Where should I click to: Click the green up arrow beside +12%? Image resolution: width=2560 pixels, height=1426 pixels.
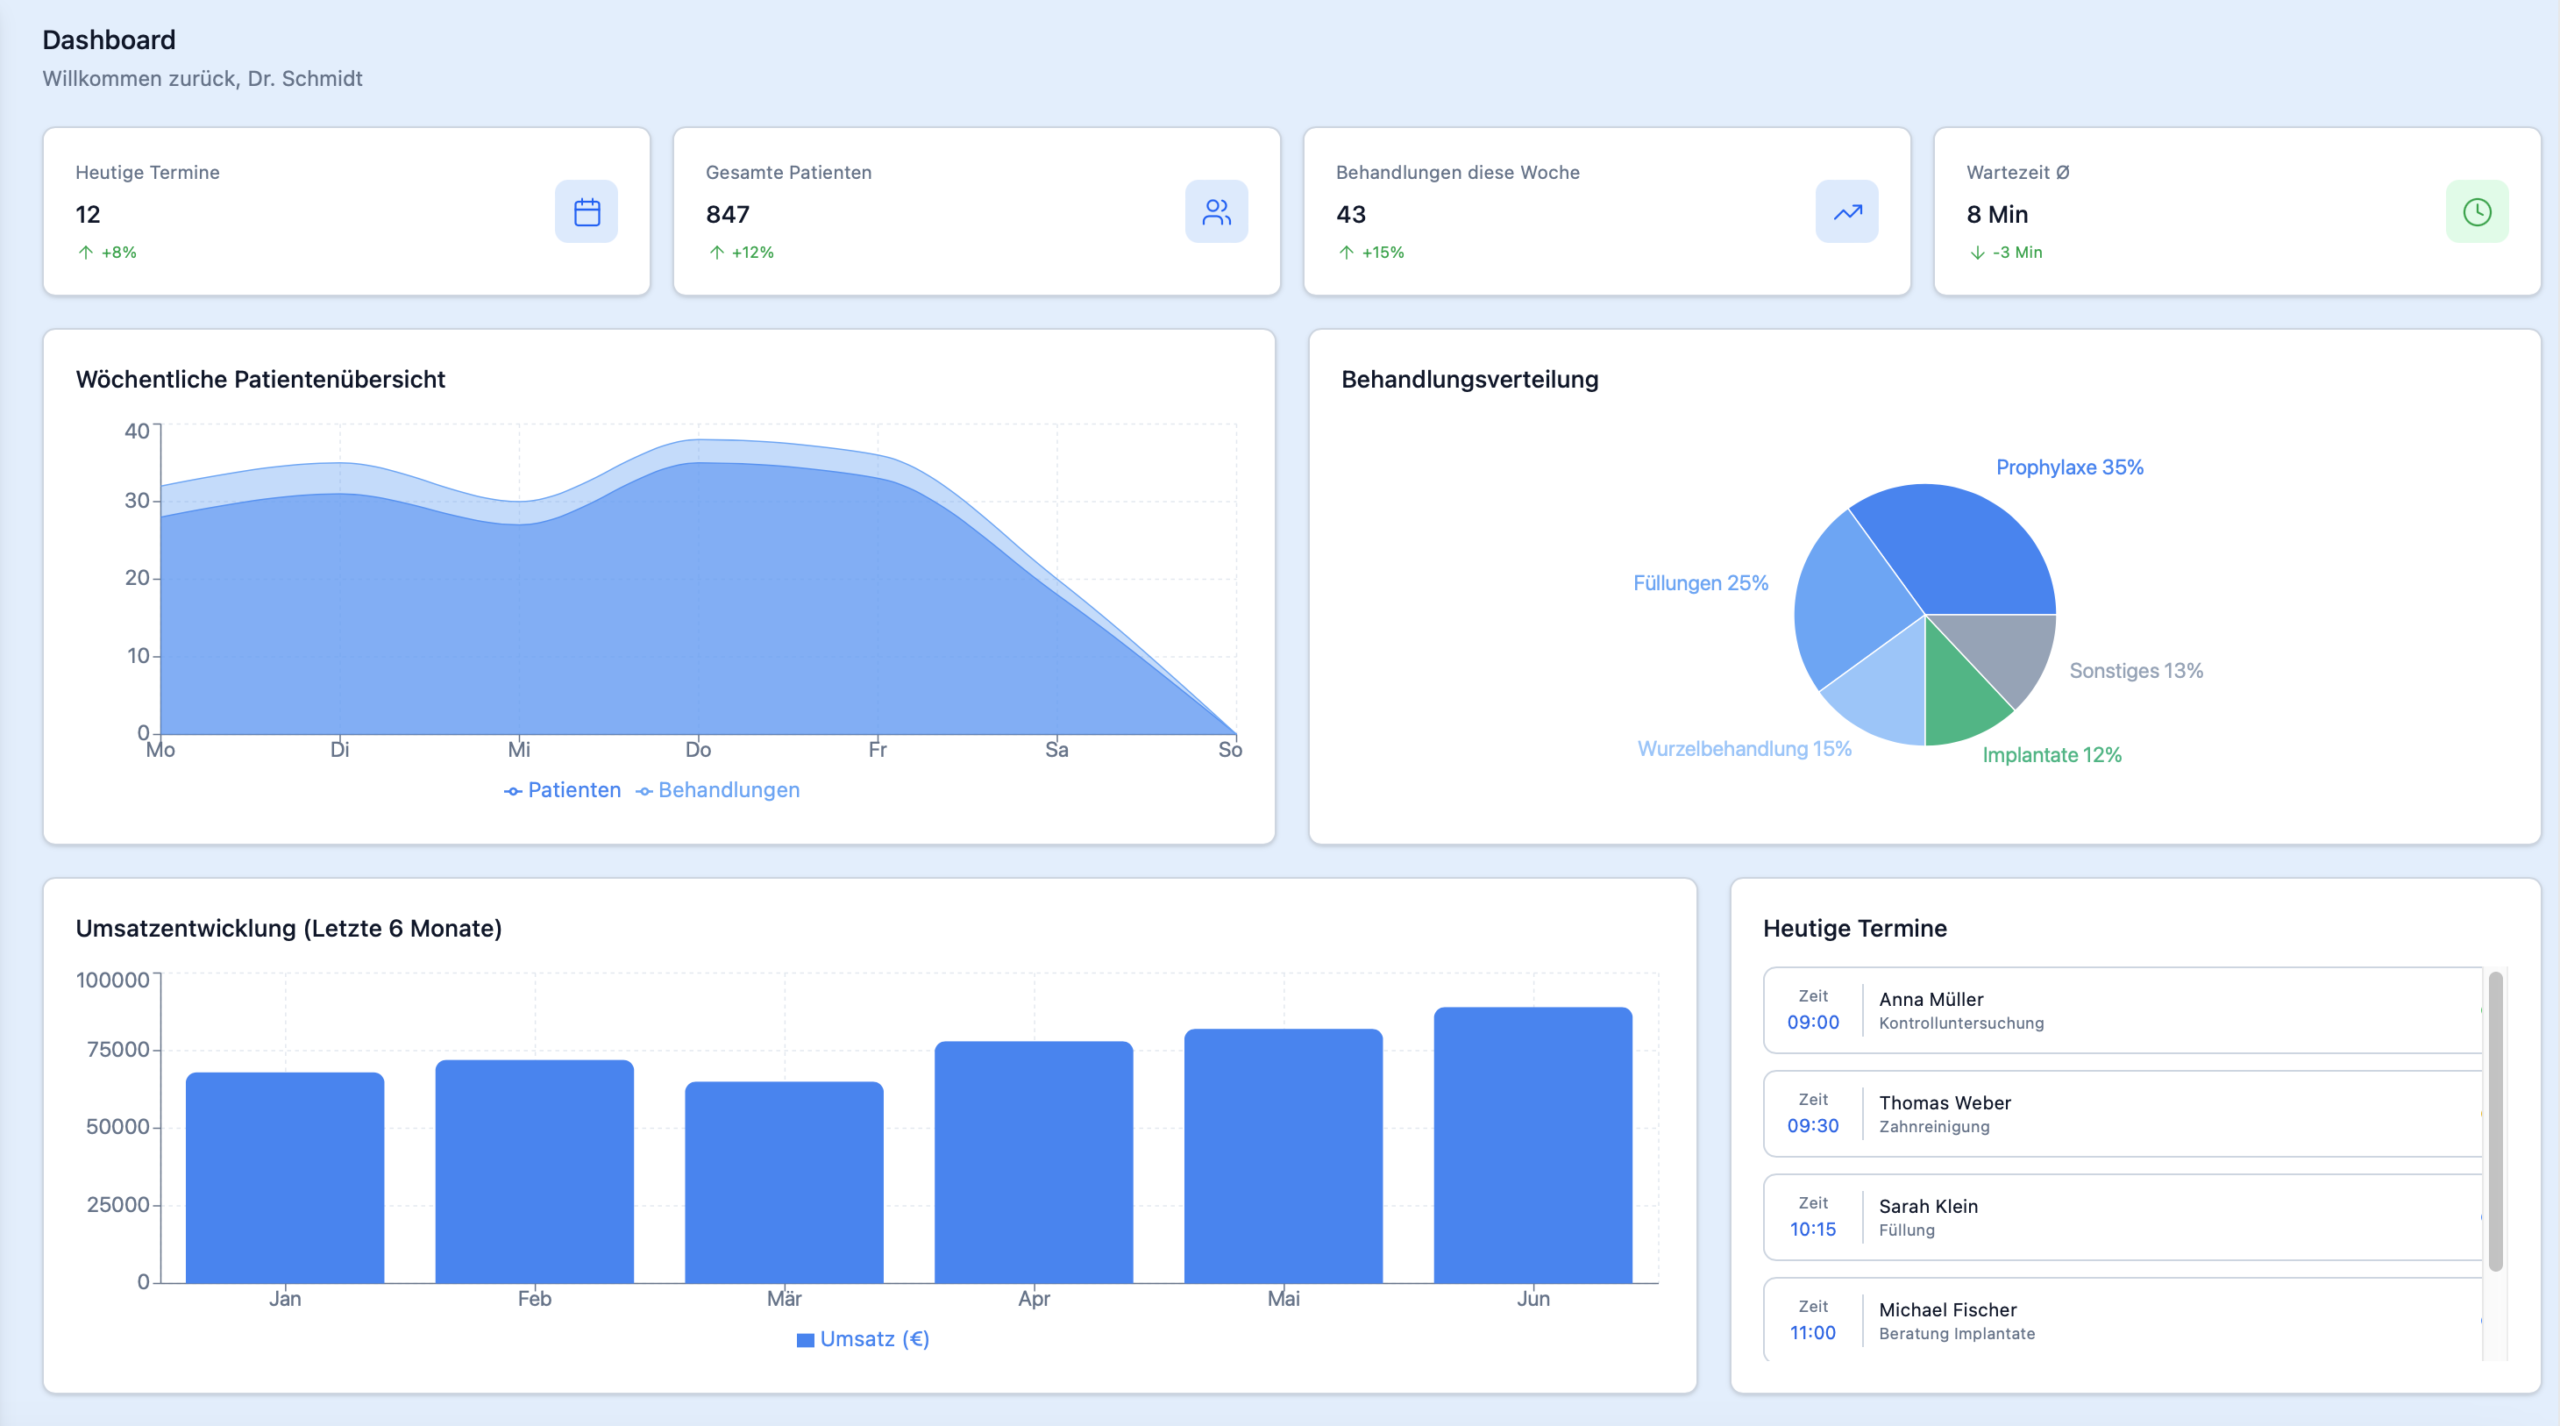[x=717, y=253]
